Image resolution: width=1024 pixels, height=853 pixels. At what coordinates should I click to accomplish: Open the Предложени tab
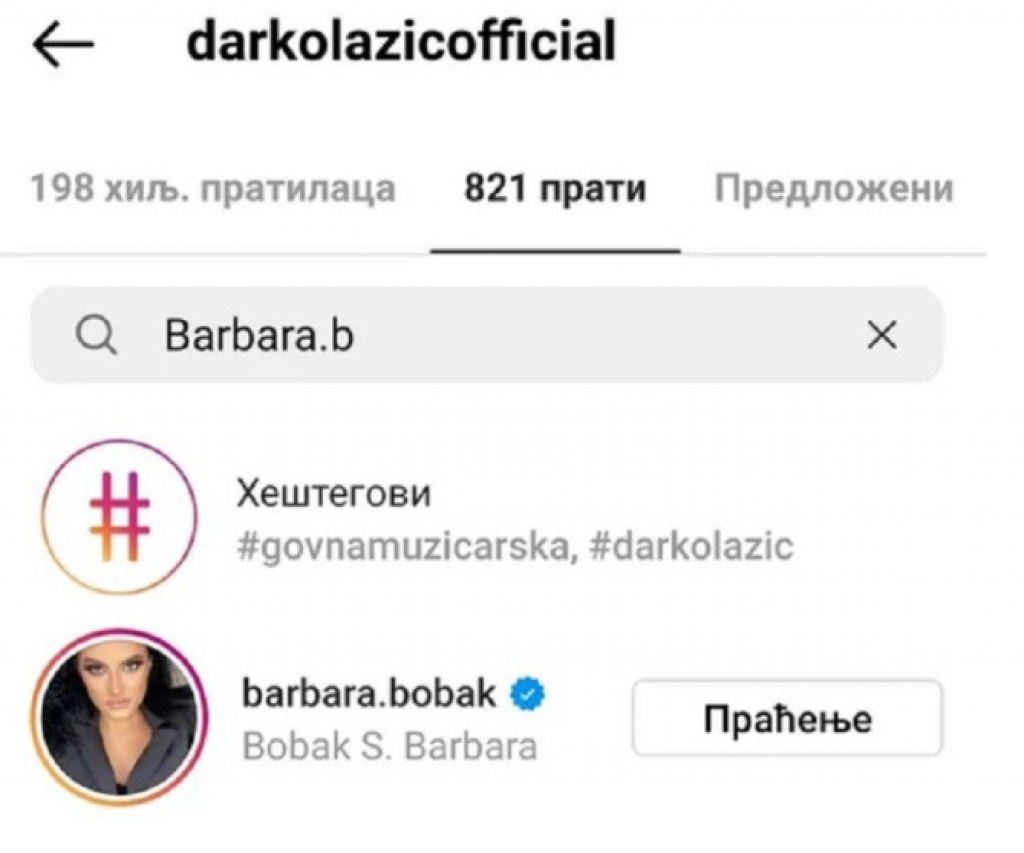pyautogui.click(x=834, y=189)
